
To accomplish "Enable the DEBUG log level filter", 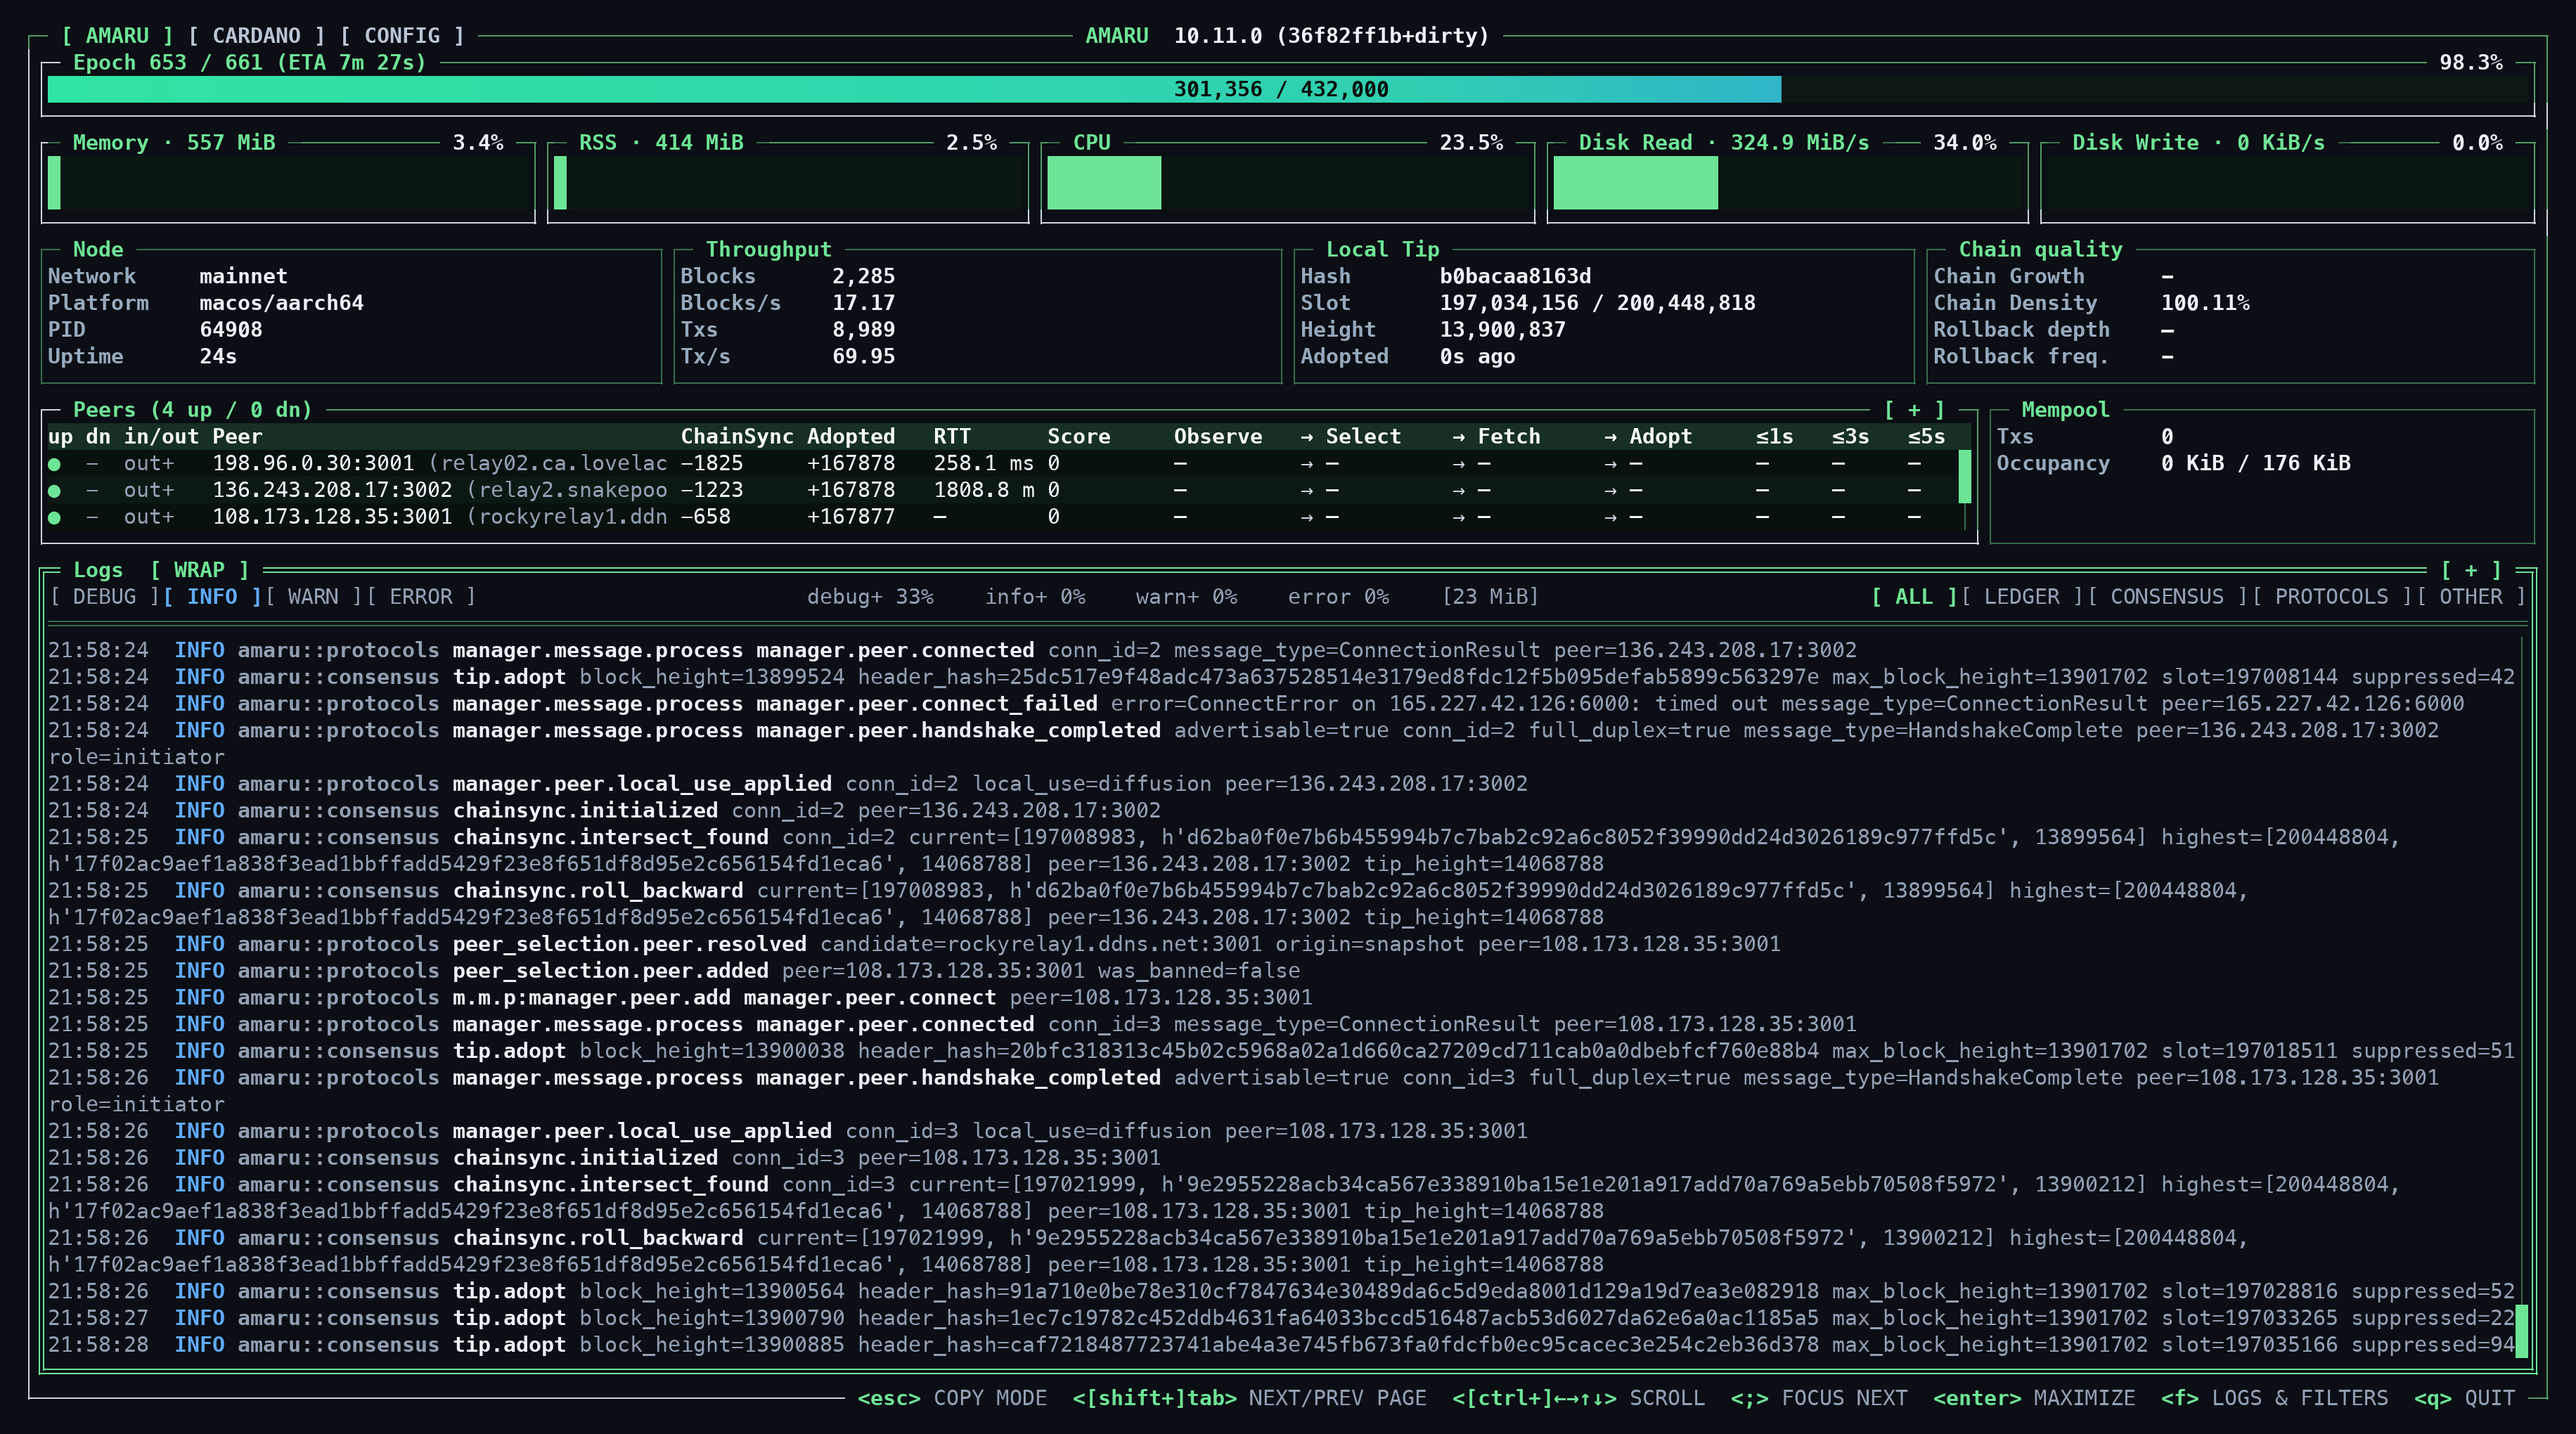I will 104,597.
